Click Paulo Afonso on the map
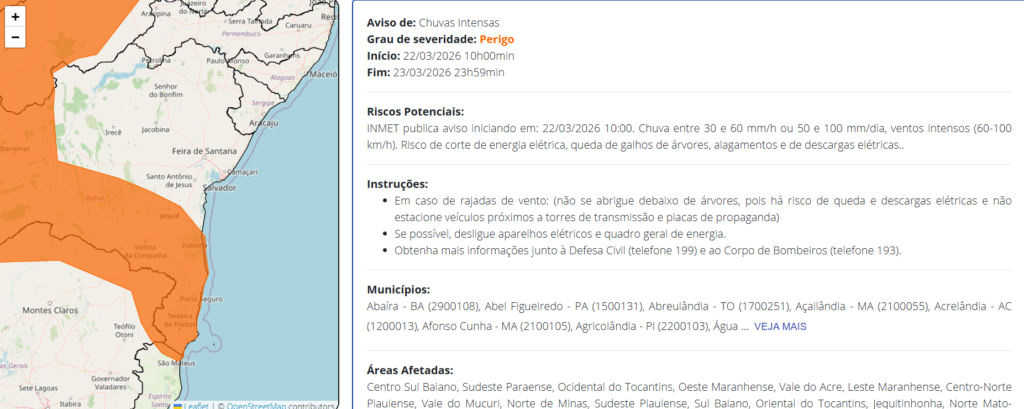Image resolution: width=1024 pixels, height=409 pixels. coord(226,61)
